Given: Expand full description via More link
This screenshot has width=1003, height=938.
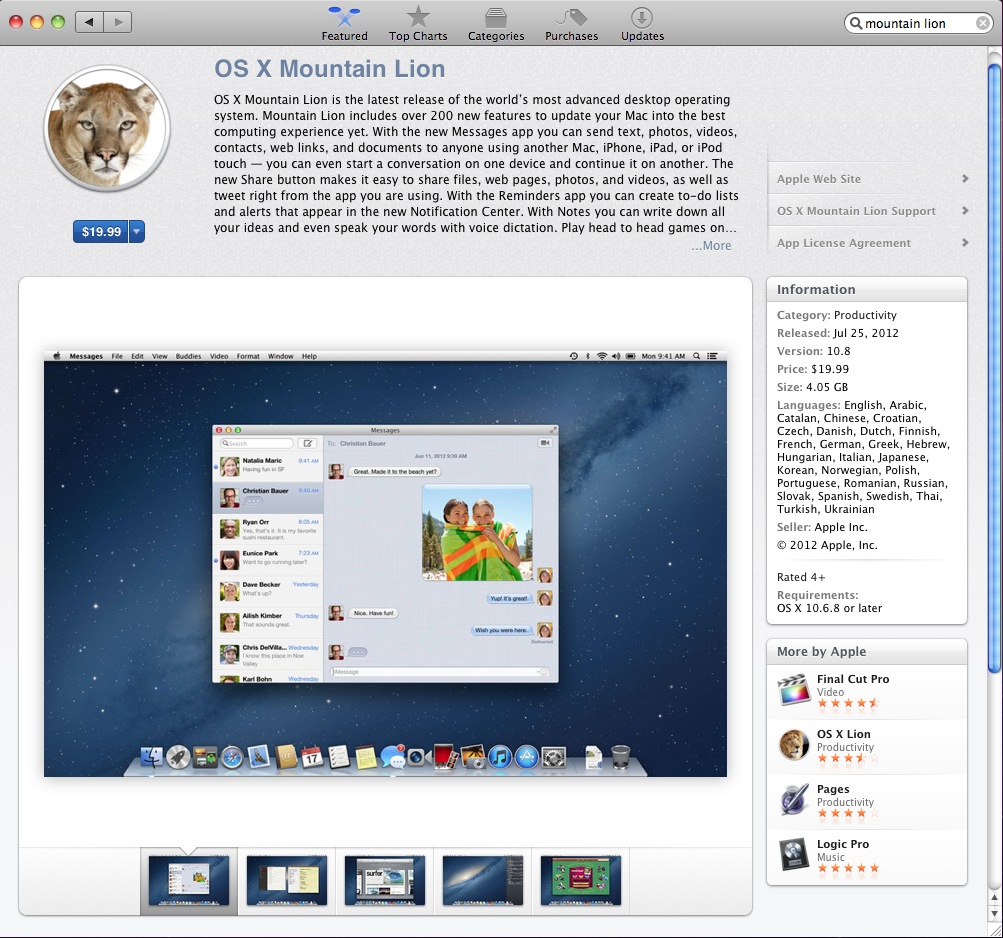Looking at the screenshot, I should [711, 246].
